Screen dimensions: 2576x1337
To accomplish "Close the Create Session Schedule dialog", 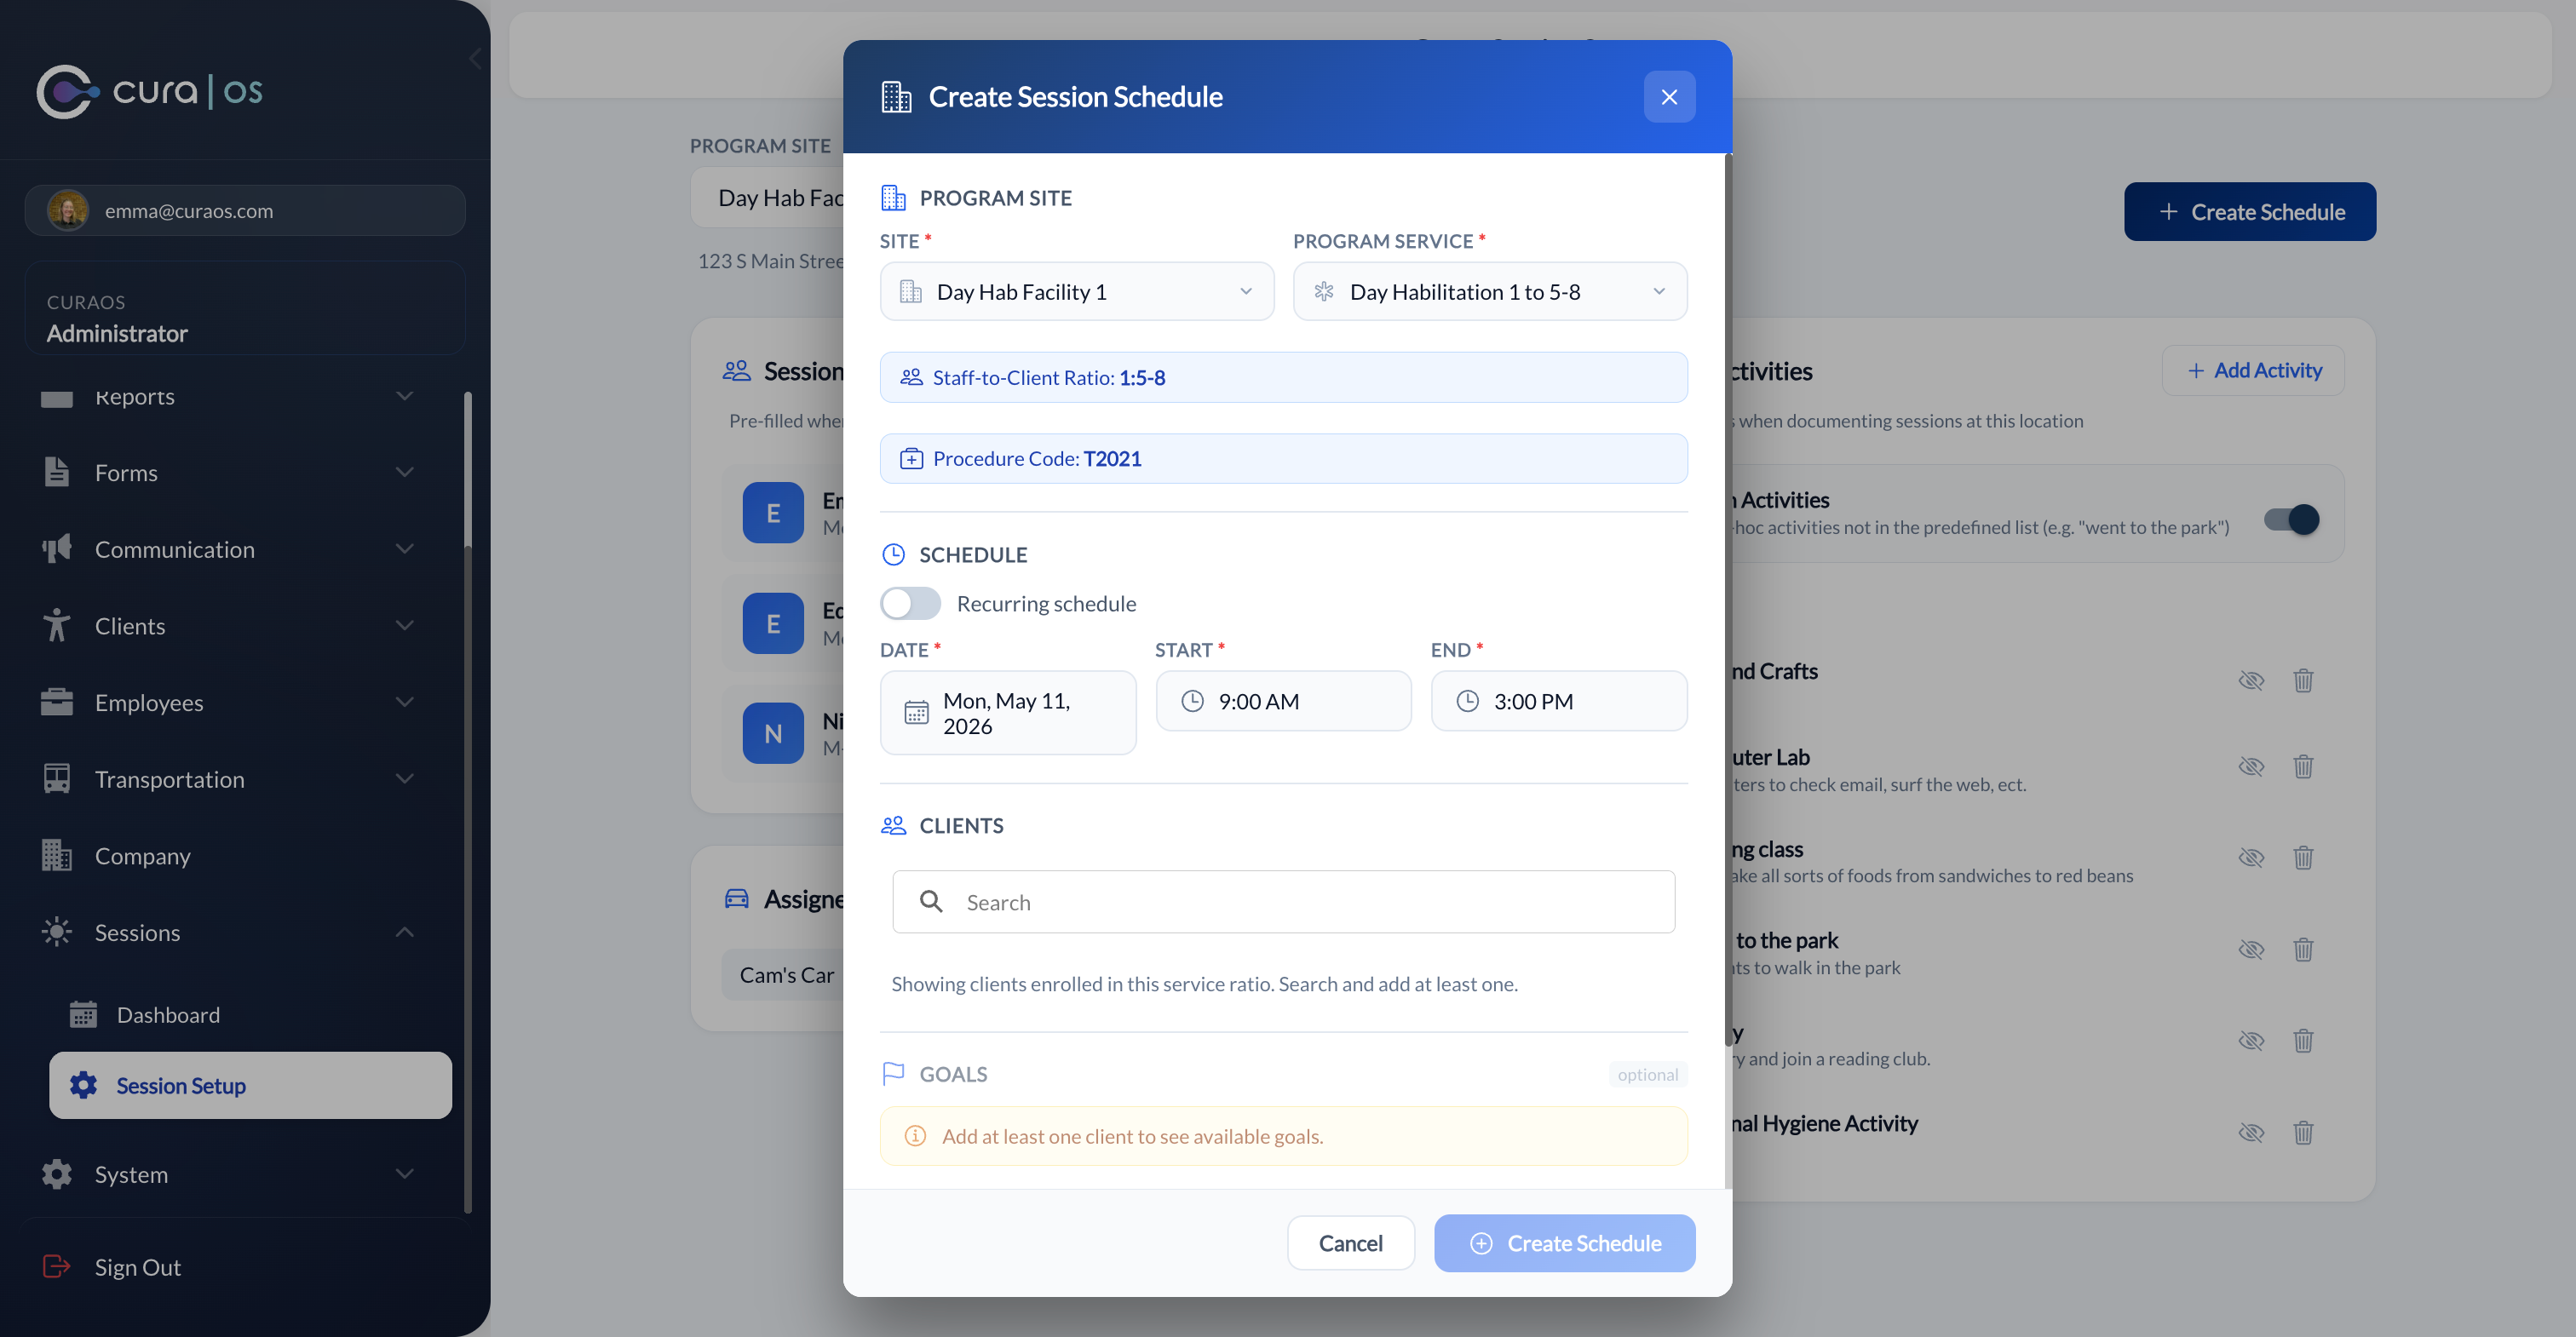I will (x=1669, y=96).
